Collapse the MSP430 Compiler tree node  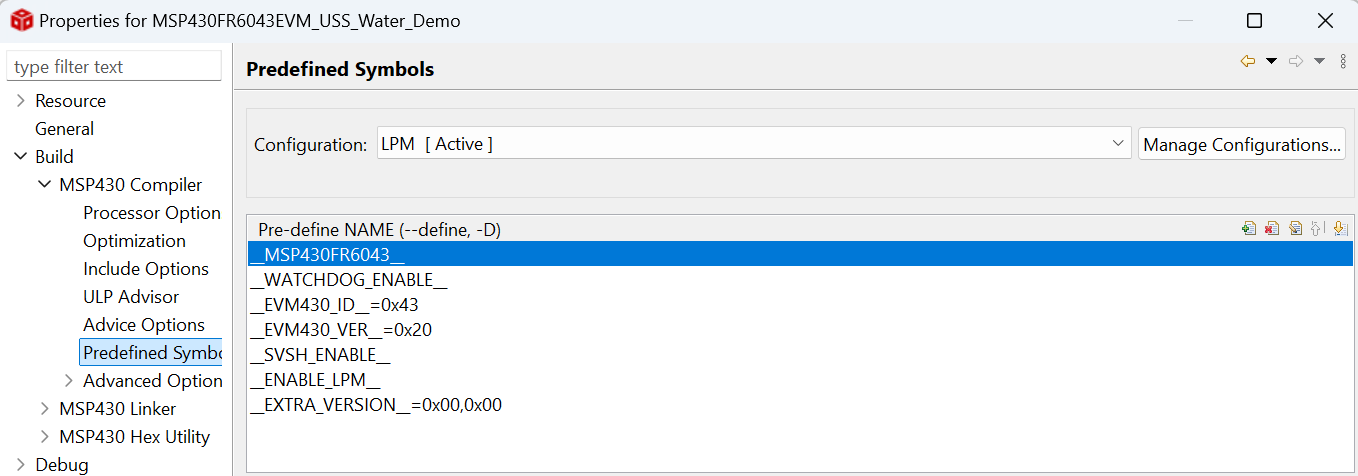[x=44, y=185]
